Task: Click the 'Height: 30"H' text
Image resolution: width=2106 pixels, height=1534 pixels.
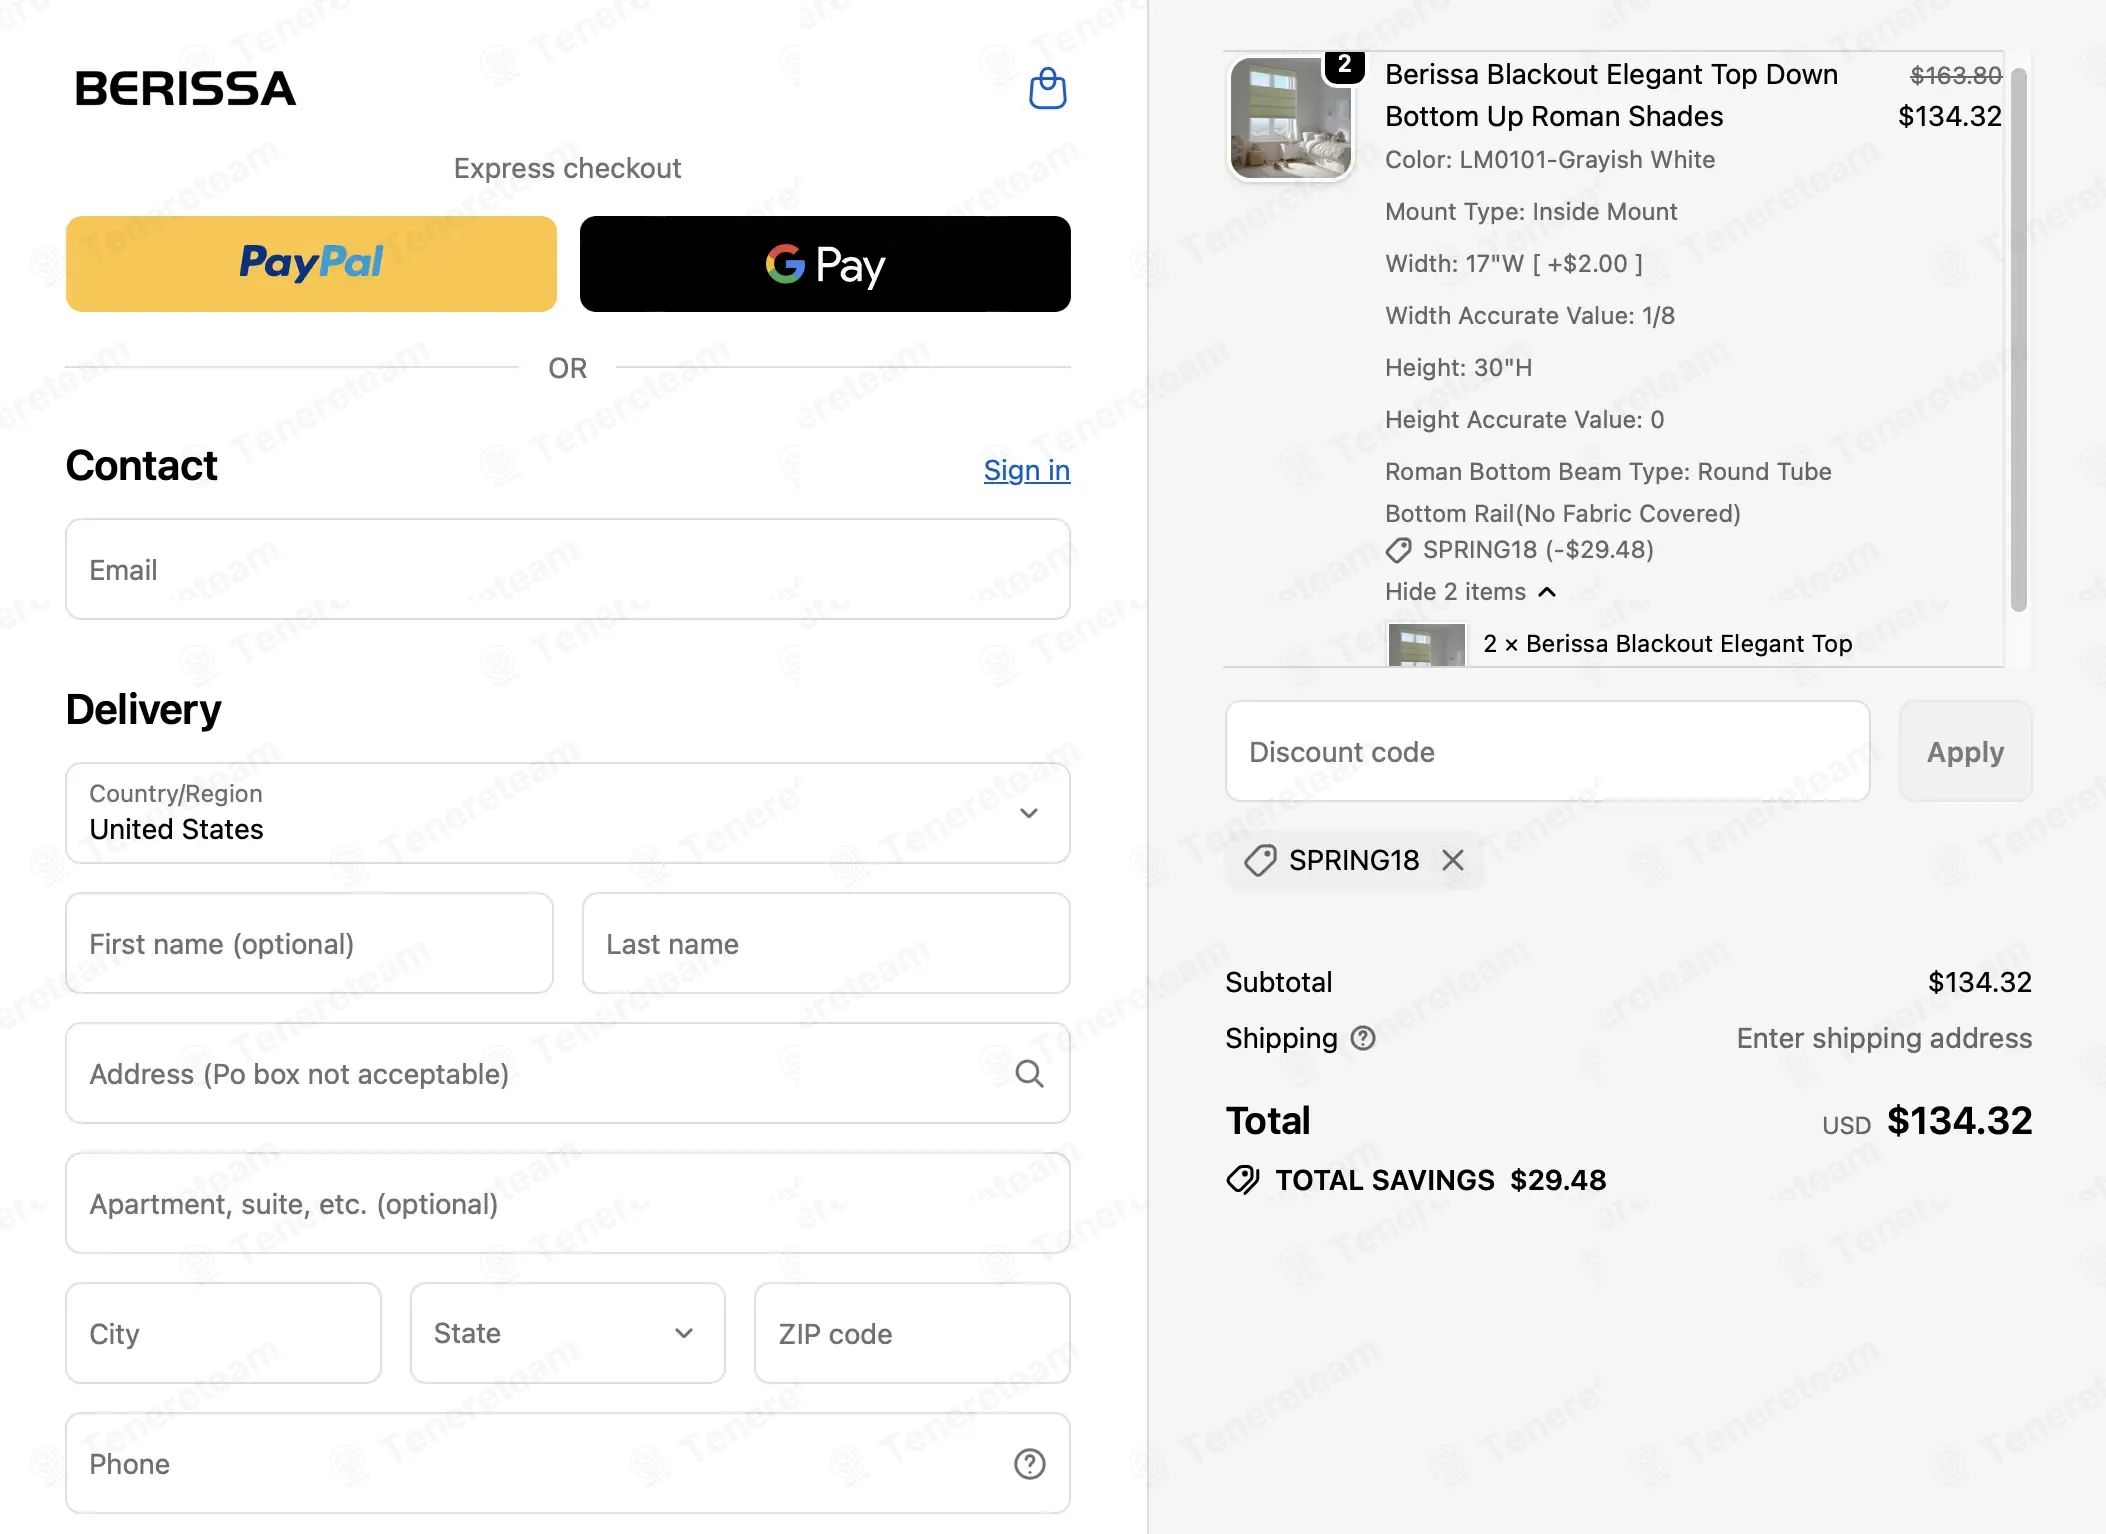Action: (x=1458, y=368)
